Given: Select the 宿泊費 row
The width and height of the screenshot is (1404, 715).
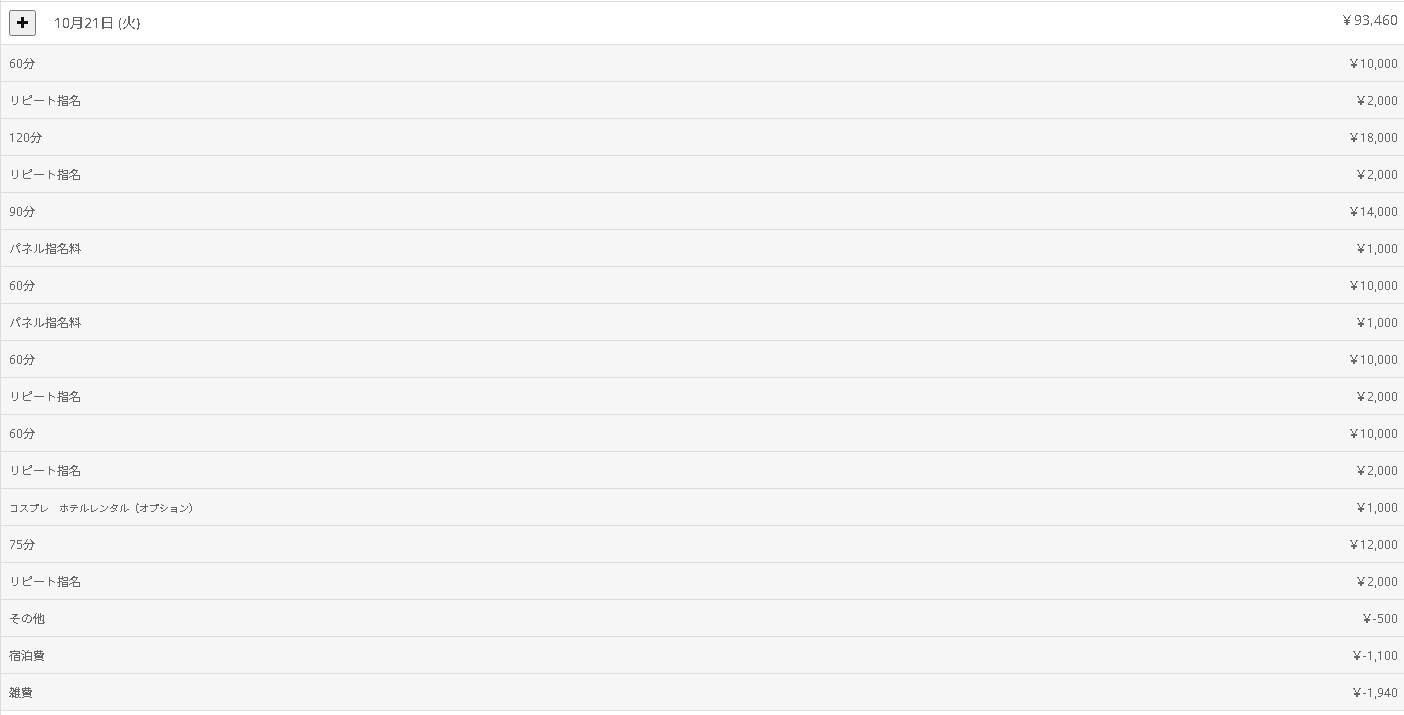Looking at the screenshot, I should (27, 656).
